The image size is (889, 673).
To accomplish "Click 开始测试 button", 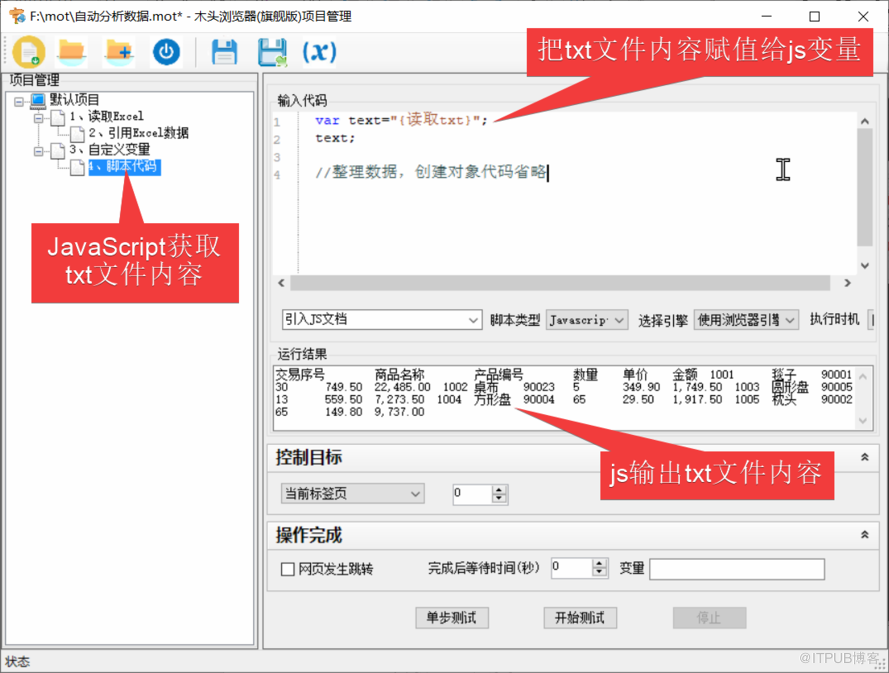I will [580, 617].
